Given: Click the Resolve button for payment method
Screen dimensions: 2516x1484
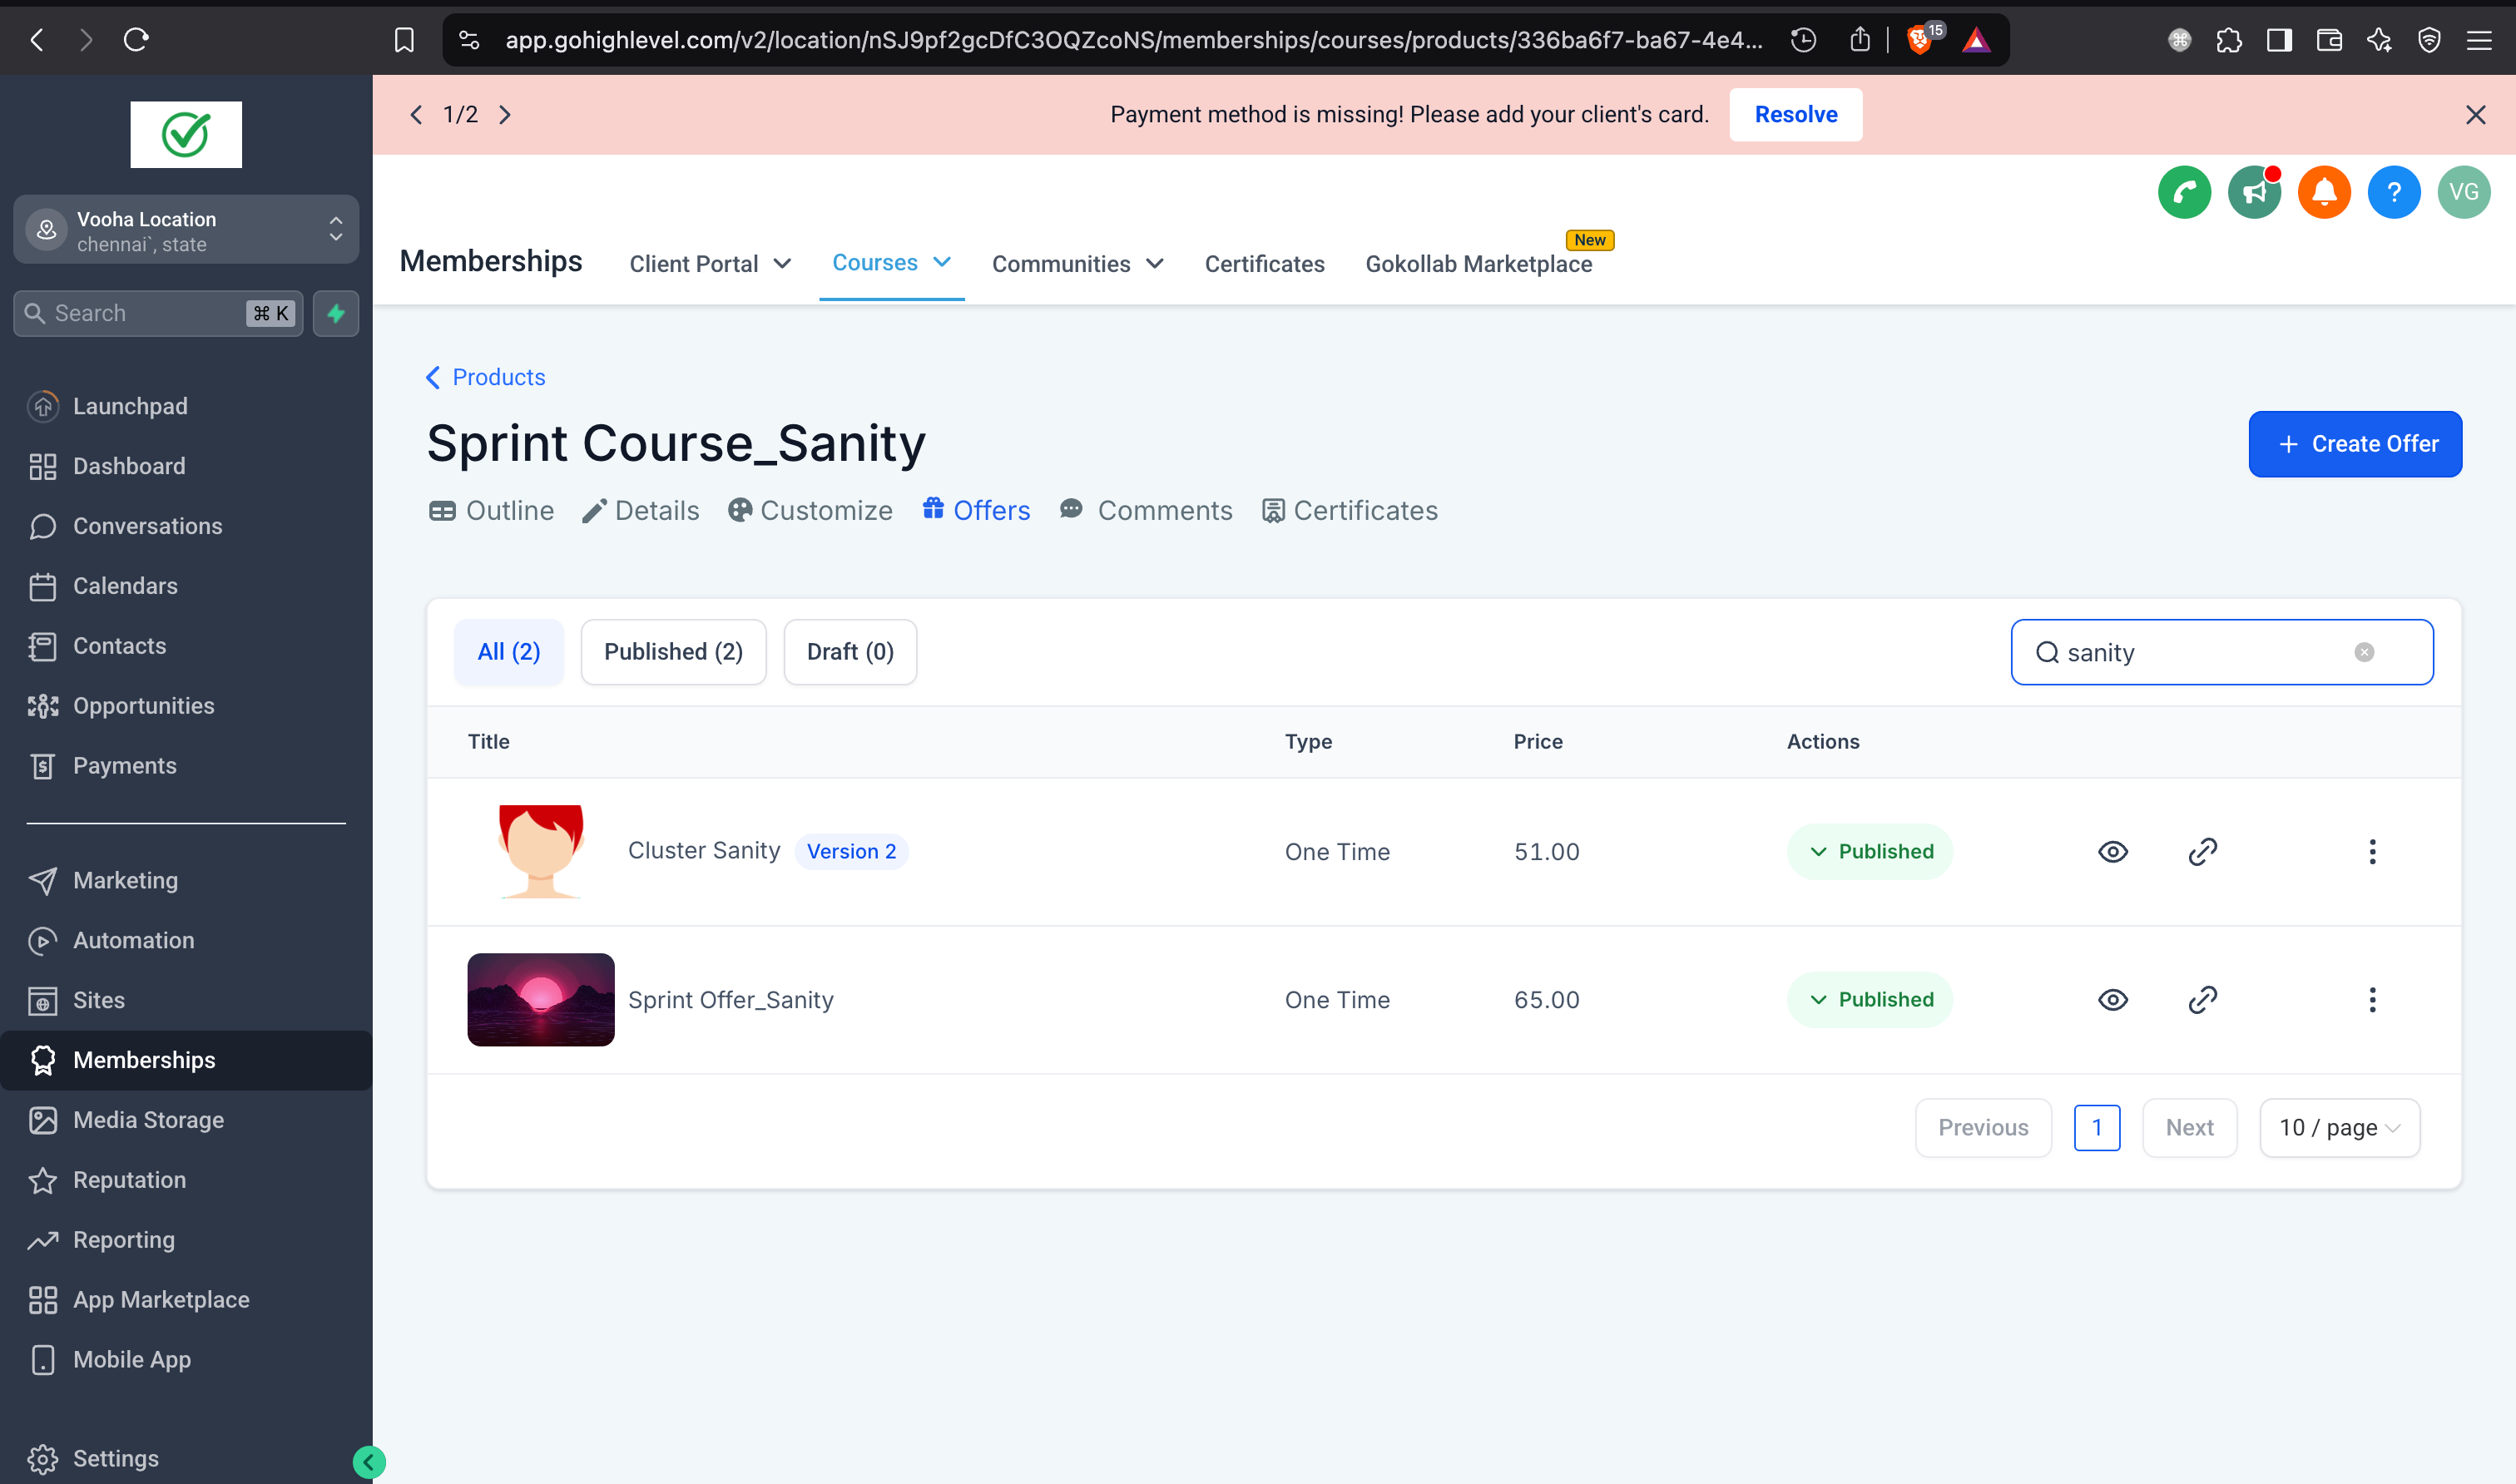Looking at the screenshot, I should (x=1795, y=113).
